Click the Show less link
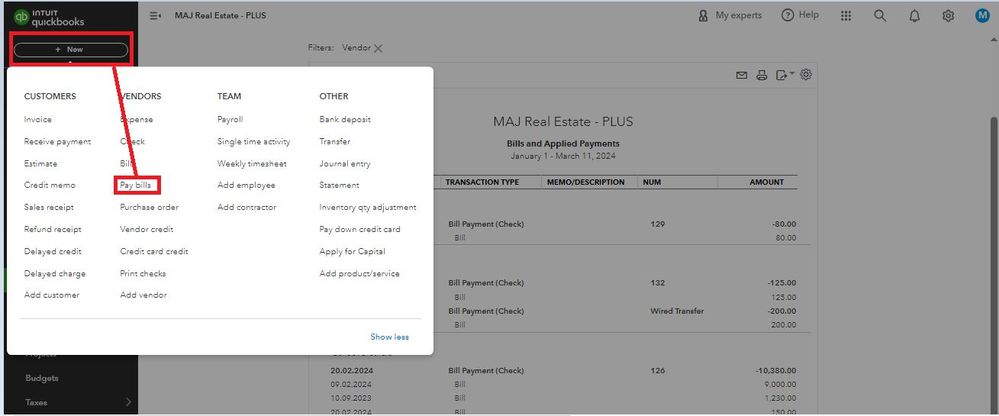Viewport: 999px width, 416px height. 389,337
